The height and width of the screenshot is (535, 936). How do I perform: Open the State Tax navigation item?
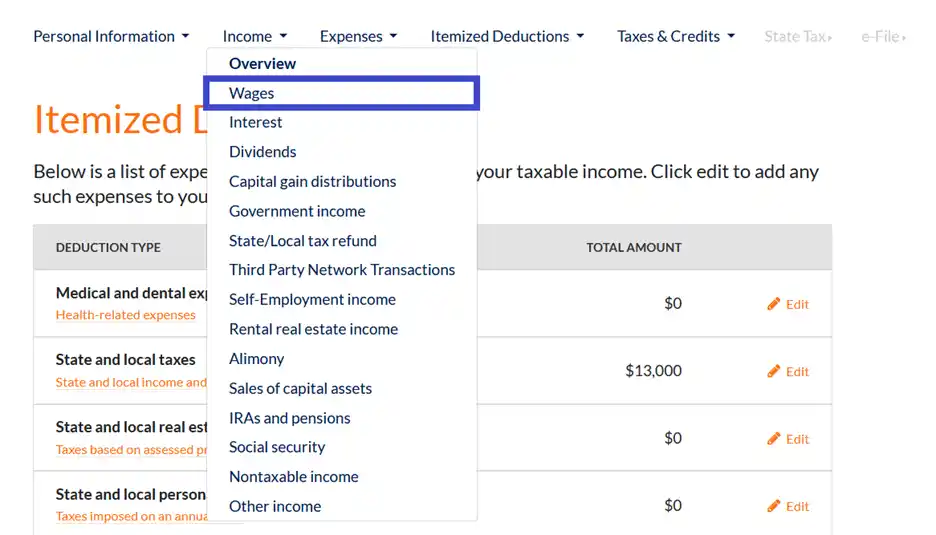798,37
